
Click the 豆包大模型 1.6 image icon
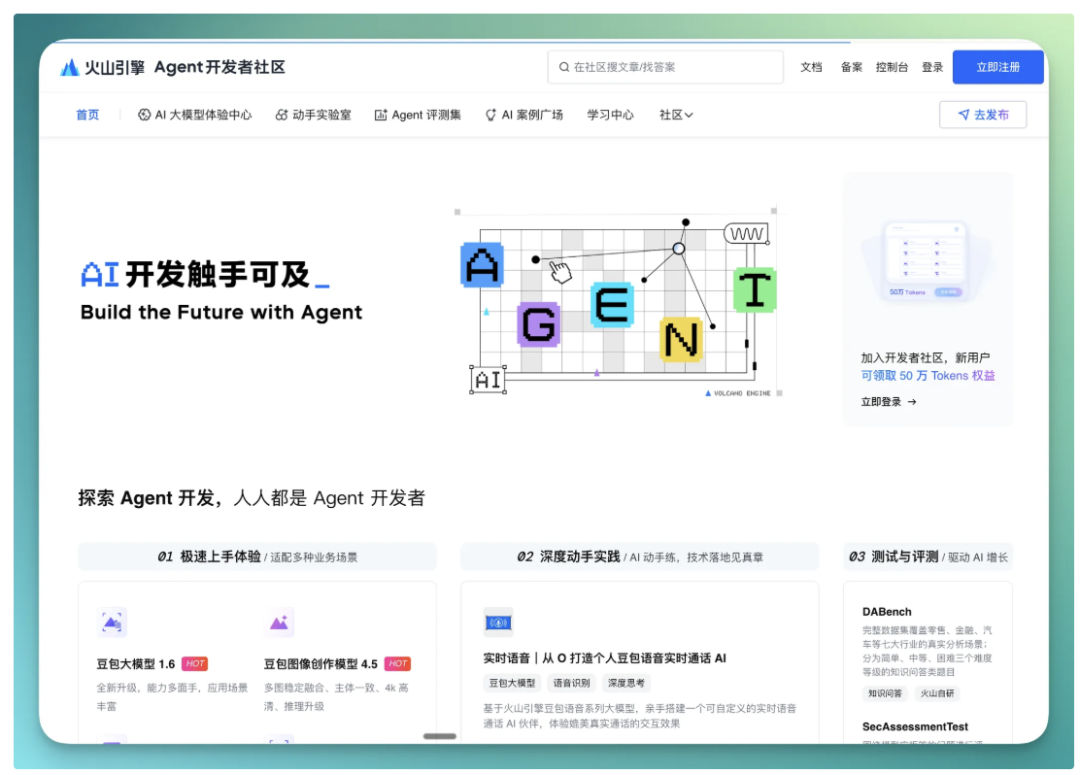coord(112,623)
